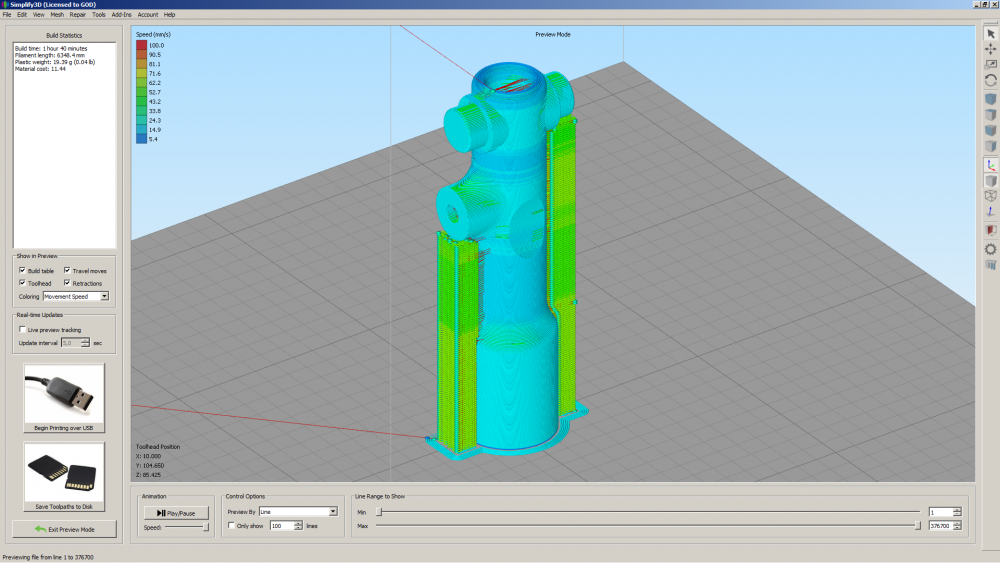
Task: Uncheck the Build table checkbox
Action: pyautogui.click(x=22, y=271)
